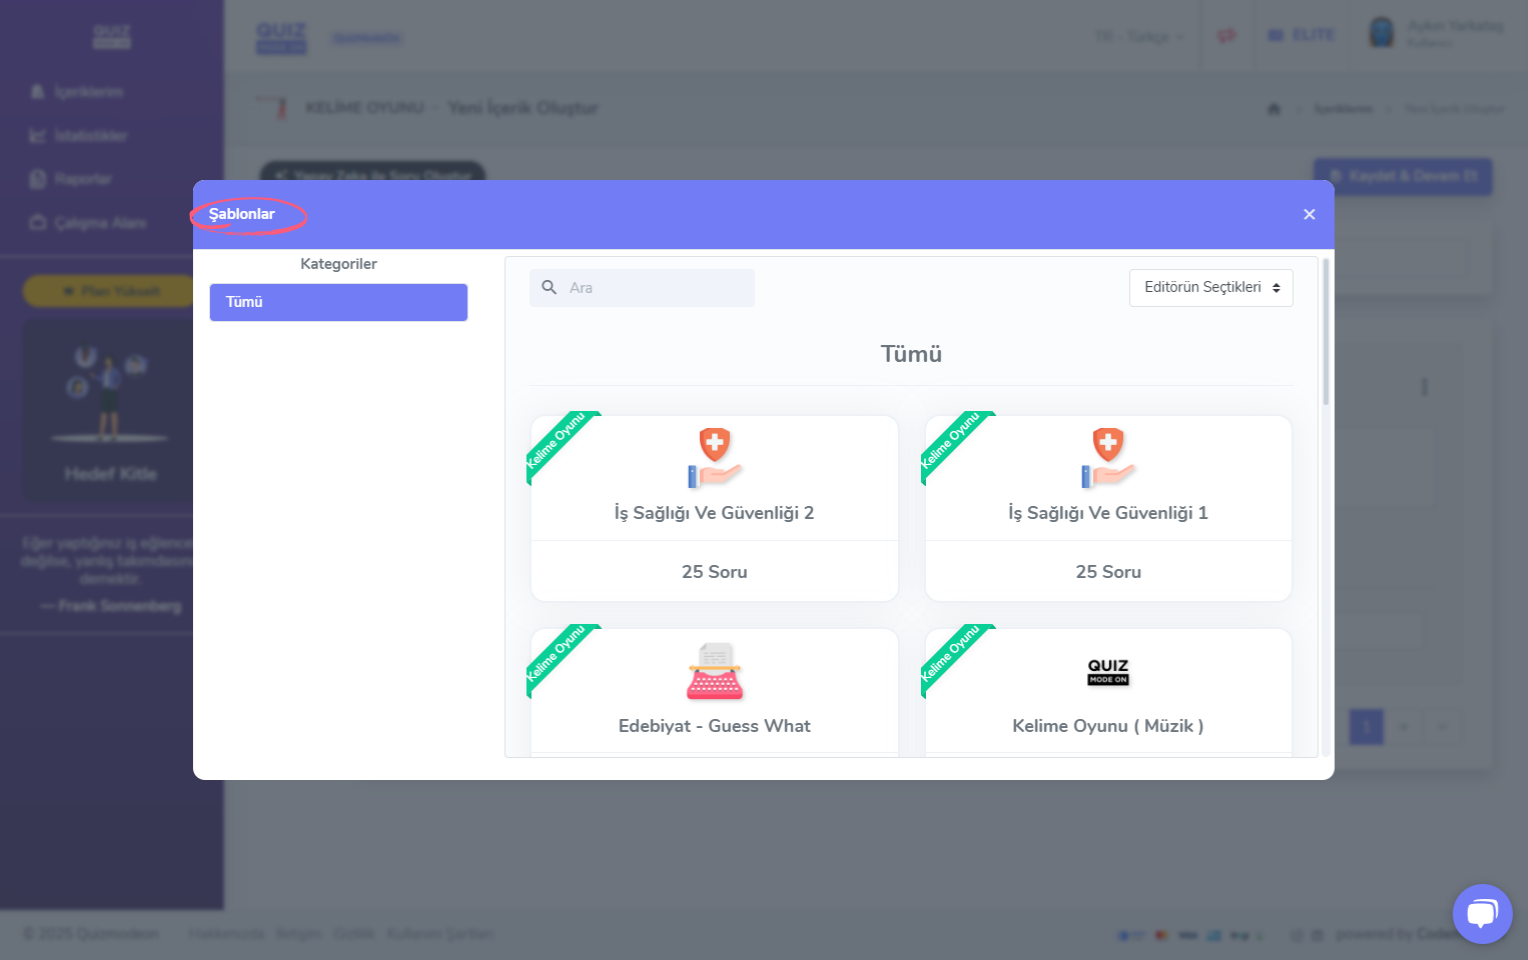The width and height of the screenshot is (1528, 960).
Task: Click 25 Soru under İş Sağlığı 2
Action: [x=714, y=572]
